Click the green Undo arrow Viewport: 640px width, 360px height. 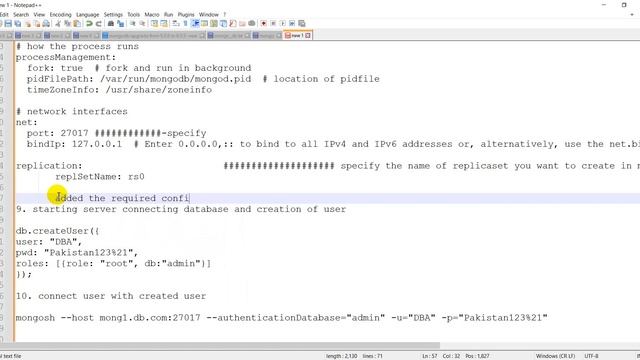point(89,24)
